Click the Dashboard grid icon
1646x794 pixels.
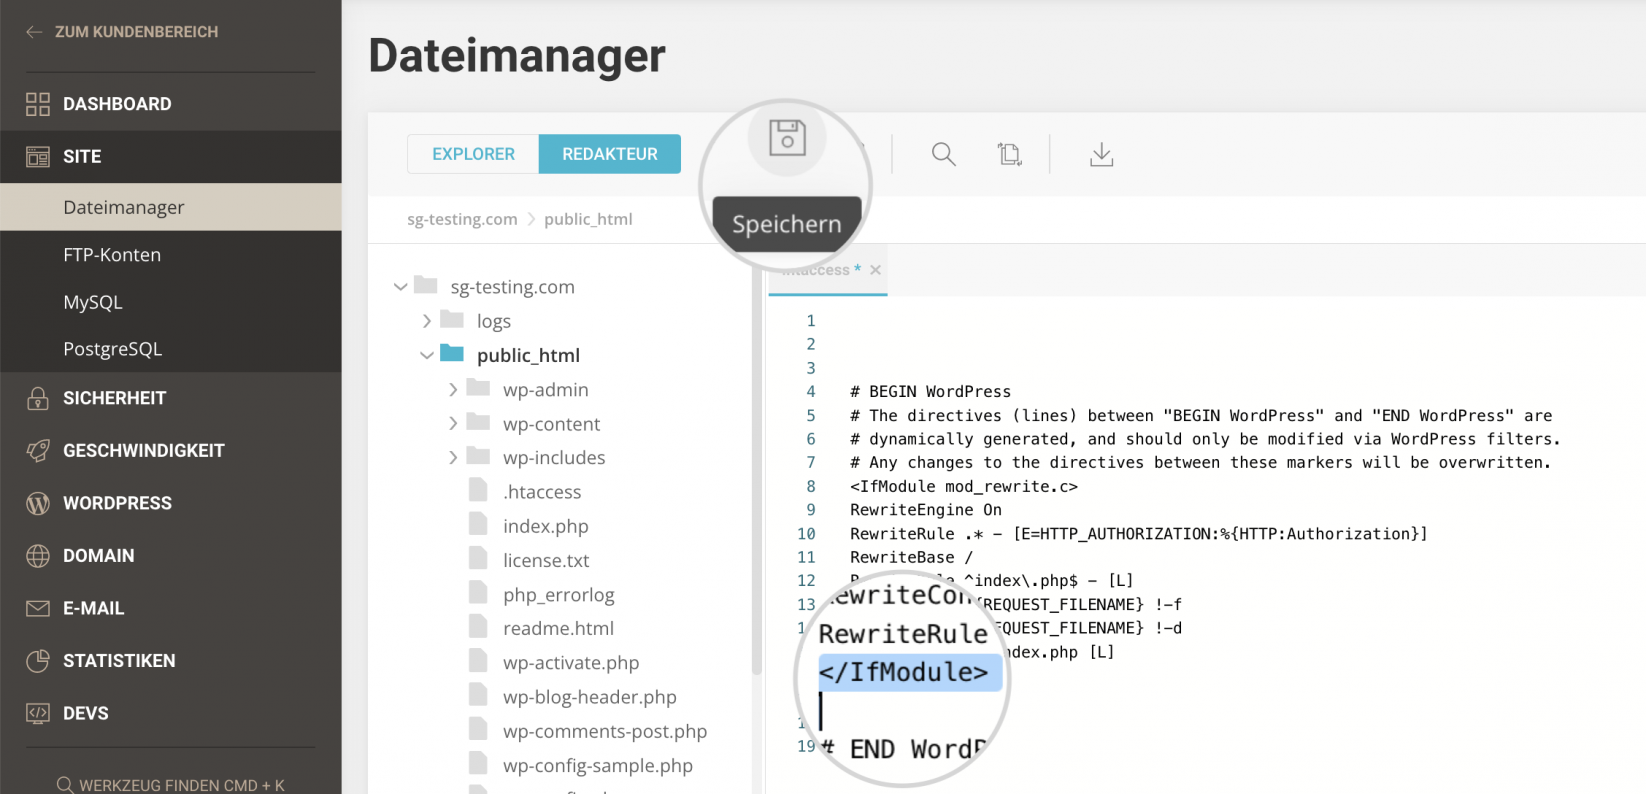38,104
